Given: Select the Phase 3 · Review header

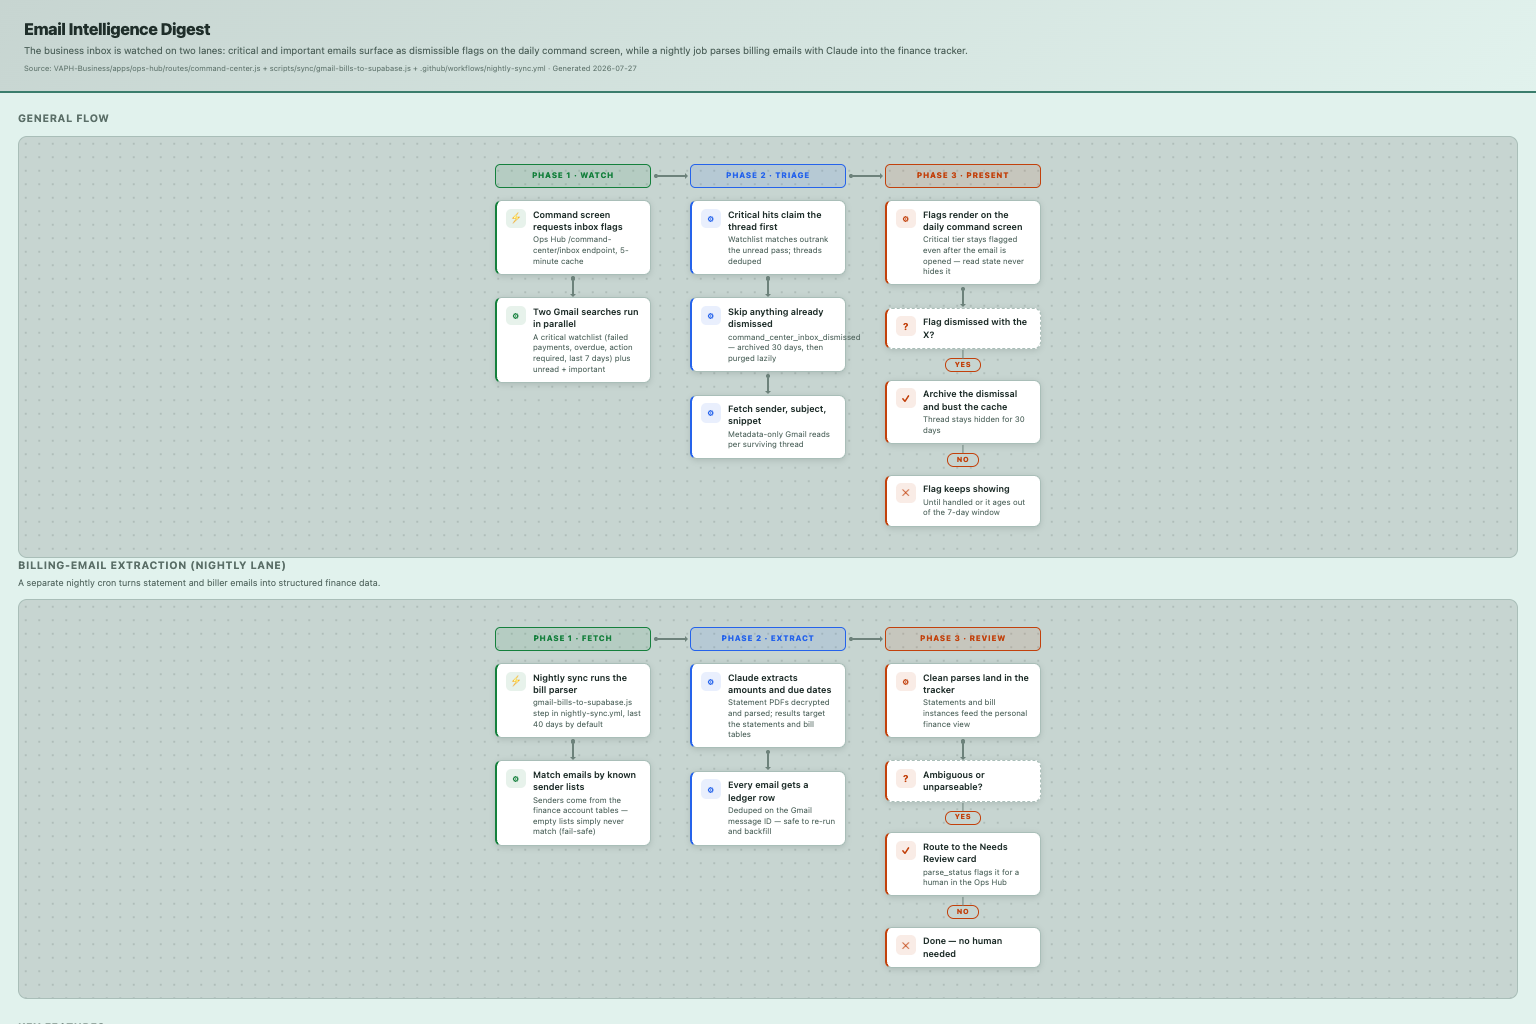Looking at the screenshot, I should coord(963,638).
